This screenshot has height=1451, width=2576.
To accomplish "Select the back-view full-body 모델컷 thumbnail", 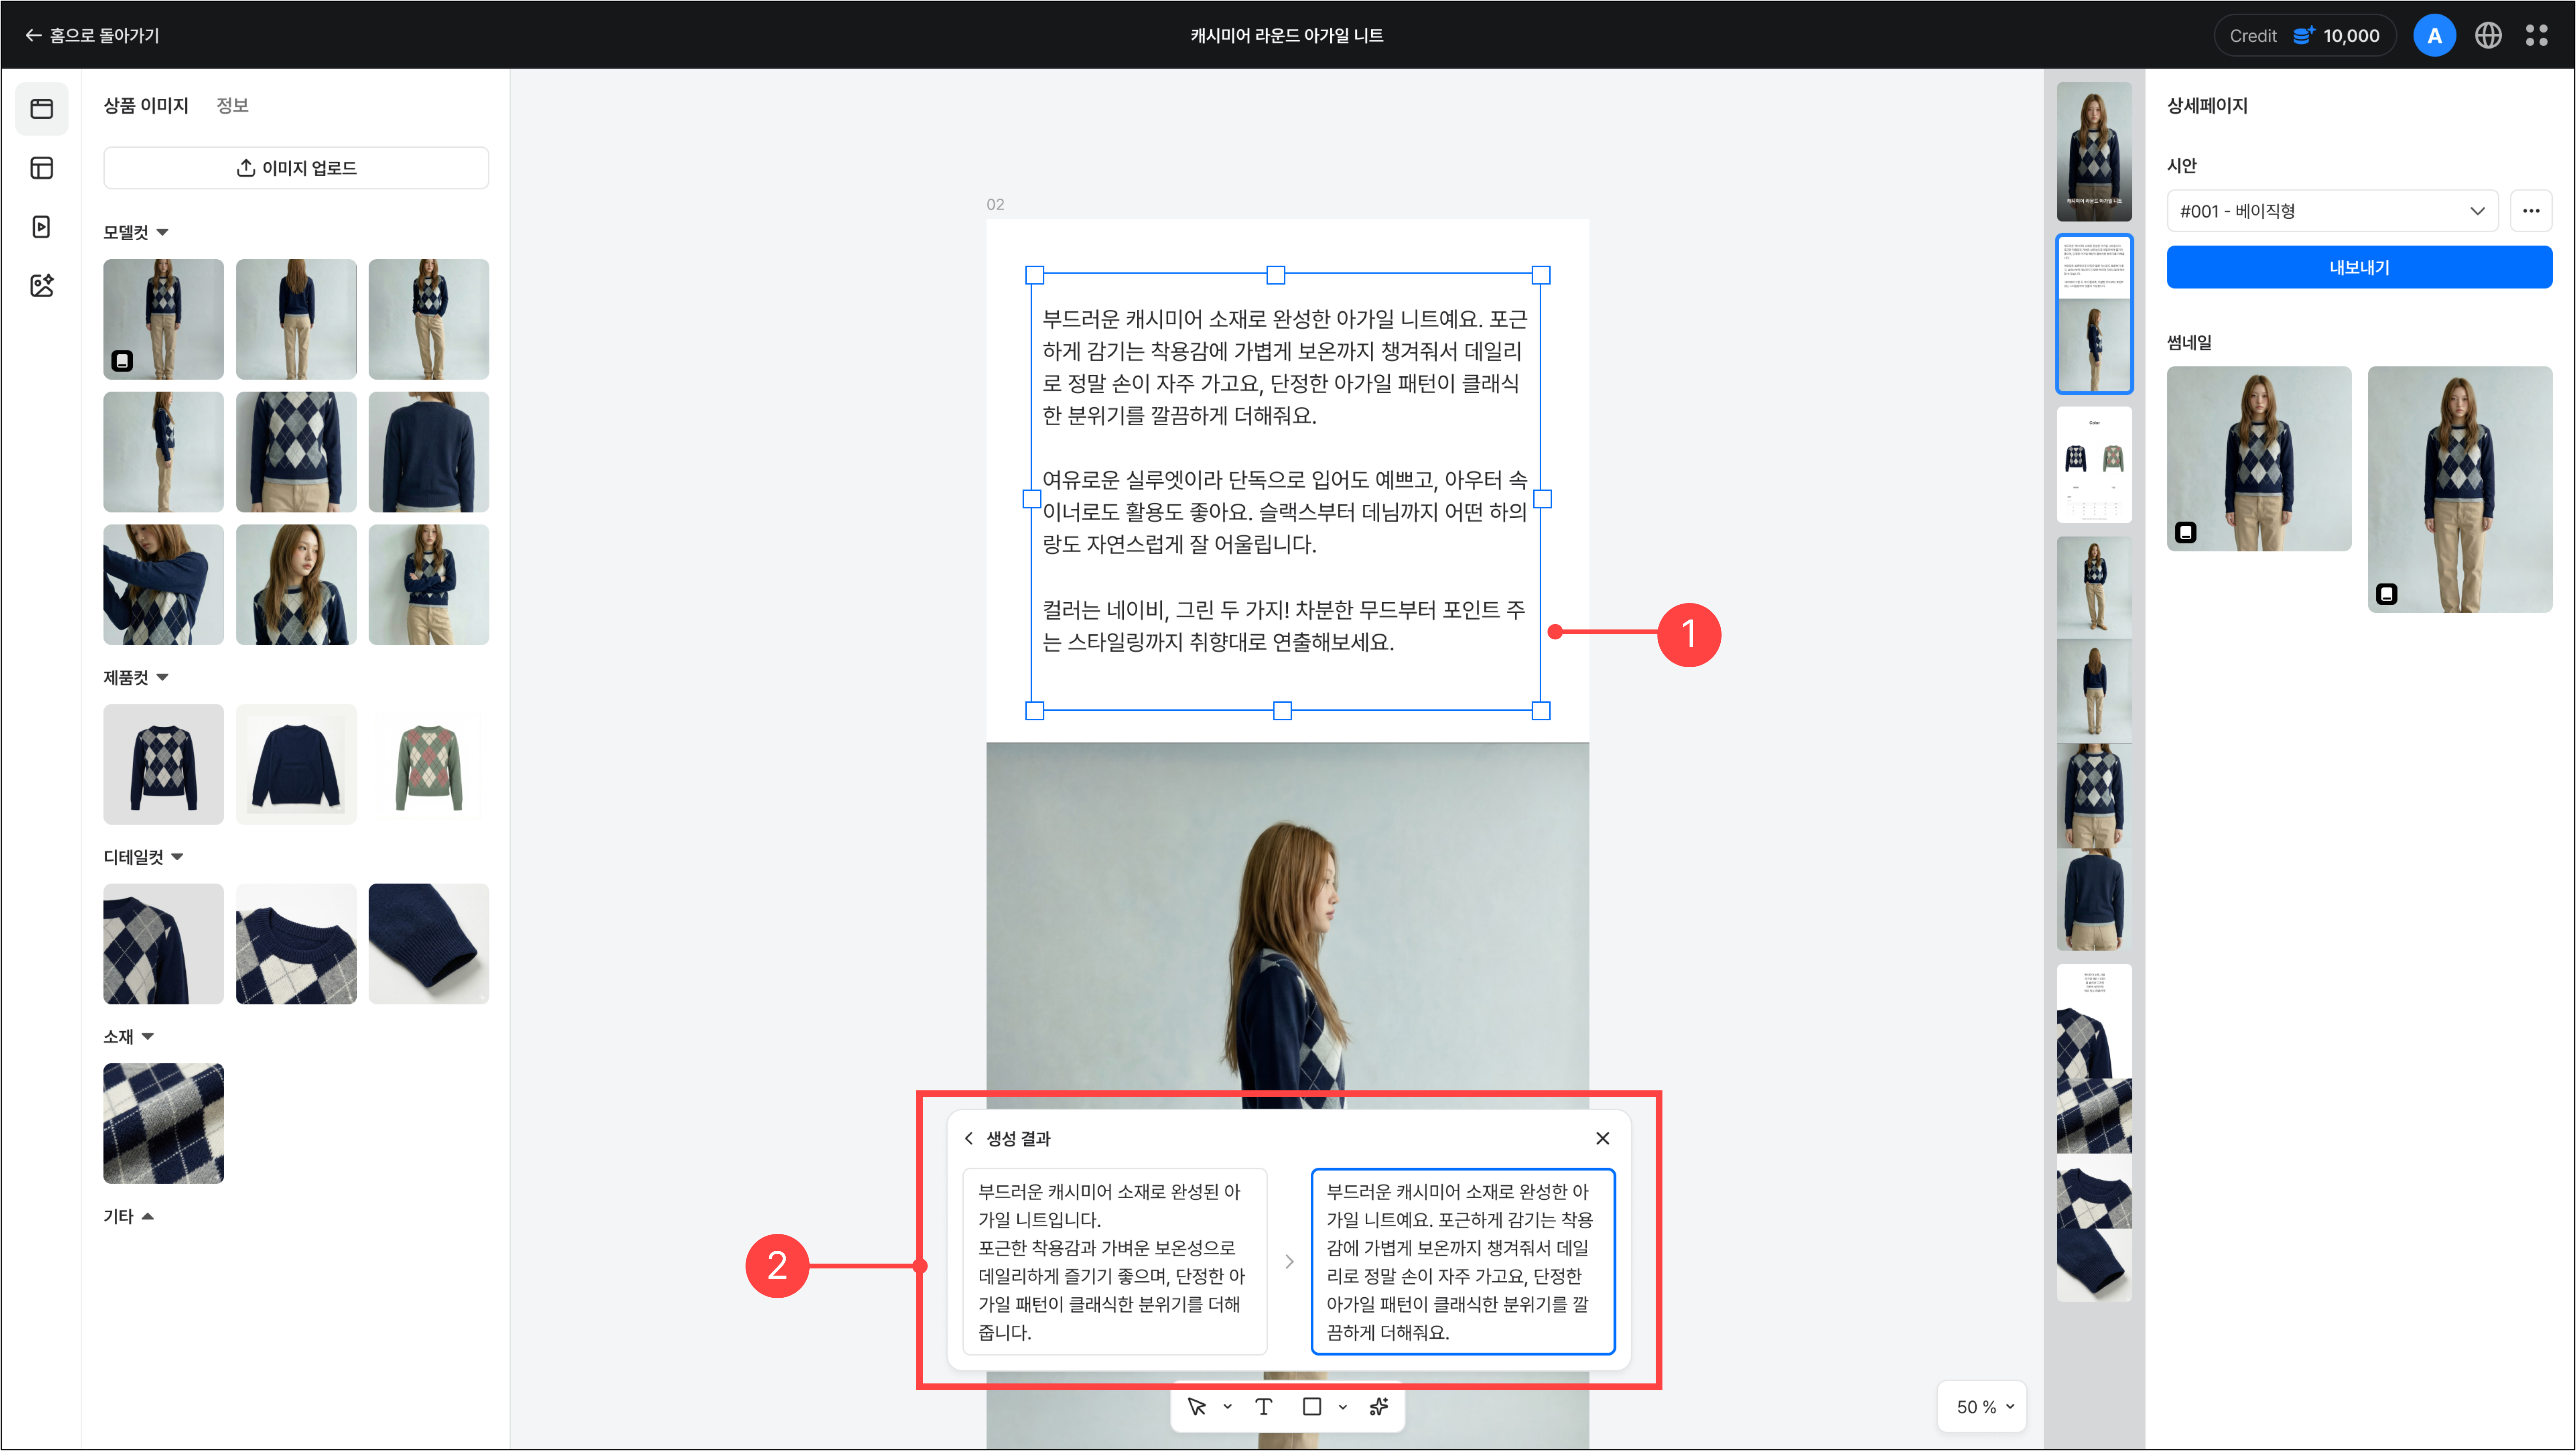I will 296,319.
